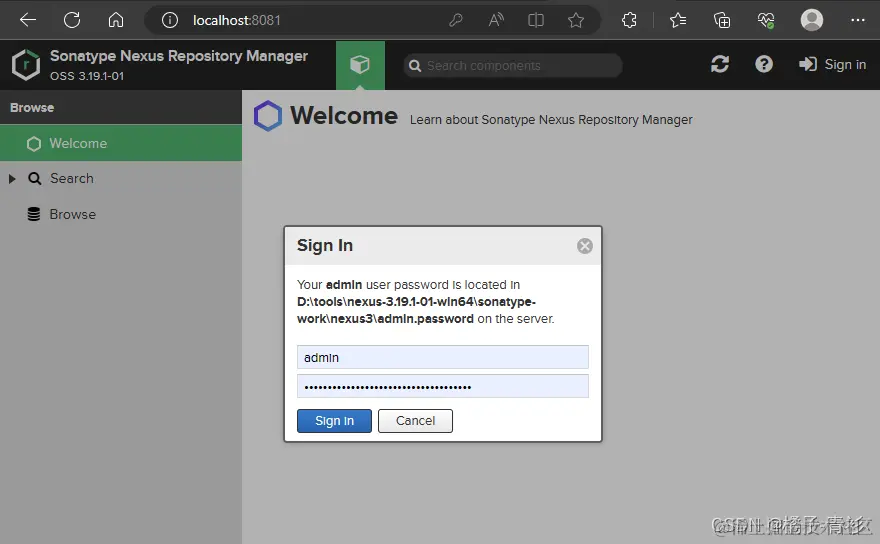
Task: Click the Nexus Repository Manager logo
Action: tap(26, 65)
